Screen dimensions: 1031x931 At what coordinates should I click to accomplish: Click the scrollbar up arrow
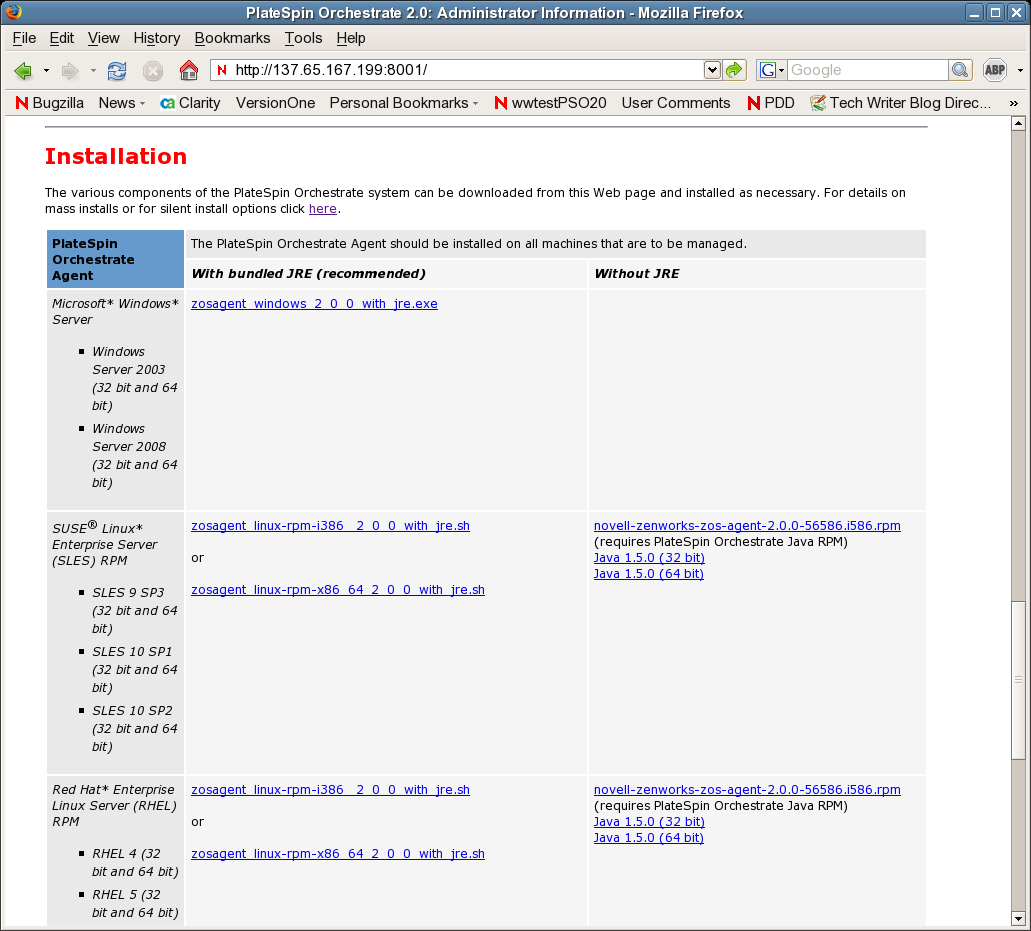(1019, 123)
